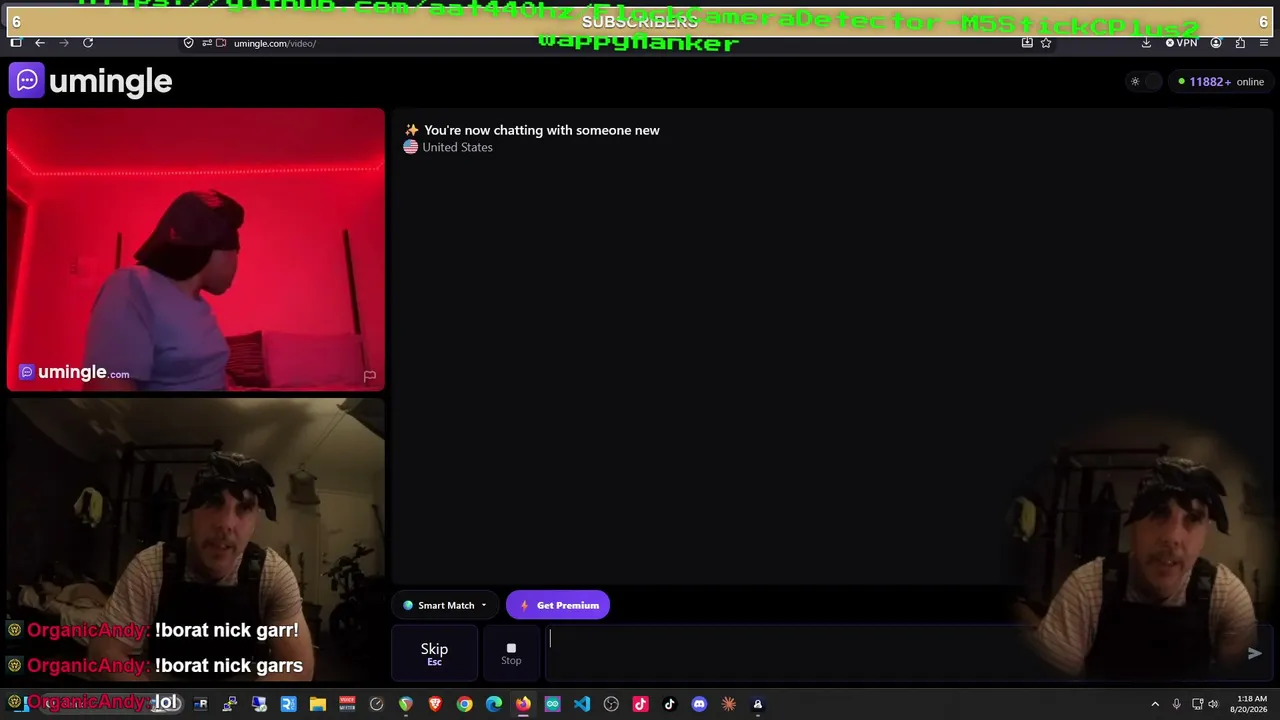Click the 11882+ online counter
This screenshot has height=720, width=1280.
(x=1221, y=82)
